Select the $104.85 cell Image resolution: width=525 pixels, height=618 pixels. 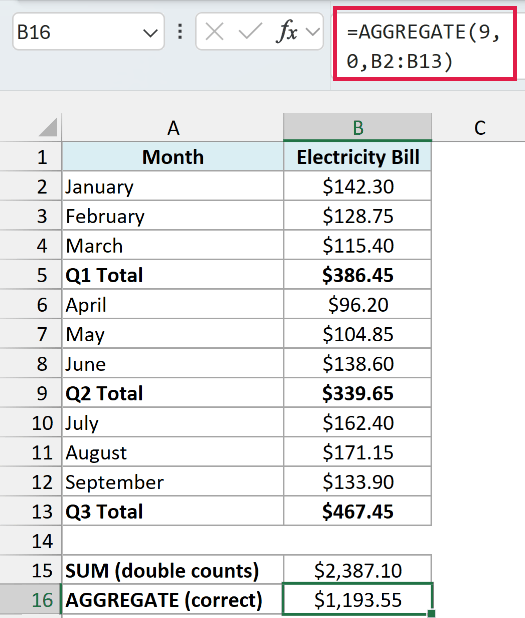click(x=357, y=334)
